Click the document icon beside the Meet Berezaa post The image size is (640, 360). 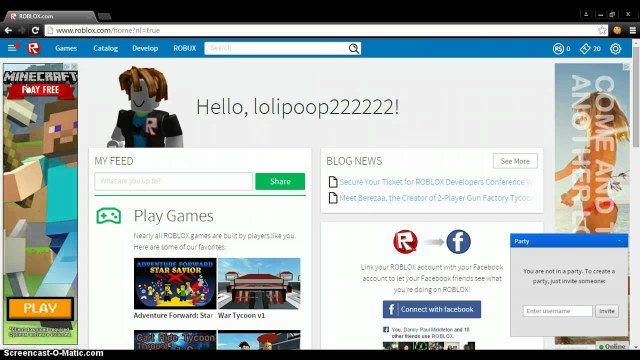pos(333,198)
